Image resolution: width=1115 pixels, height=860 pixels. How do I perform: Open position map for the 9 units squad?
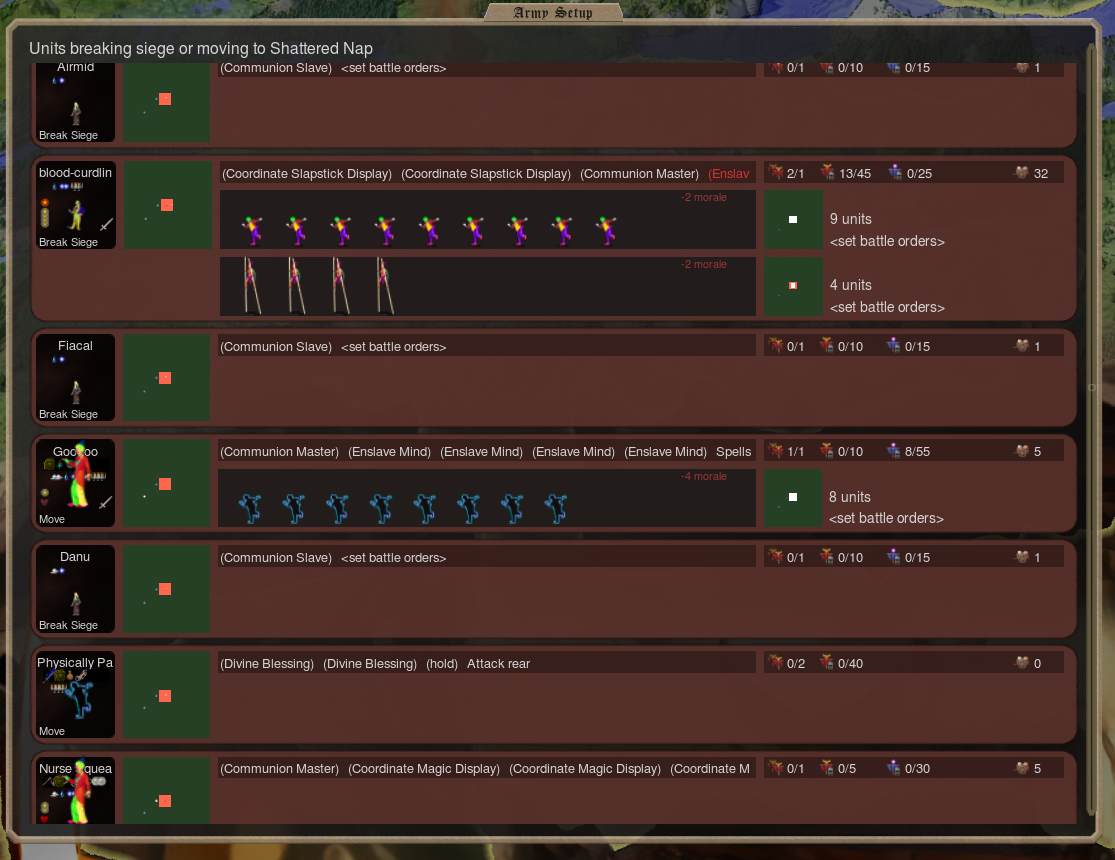pyautogui.click(x=793, y=219)
